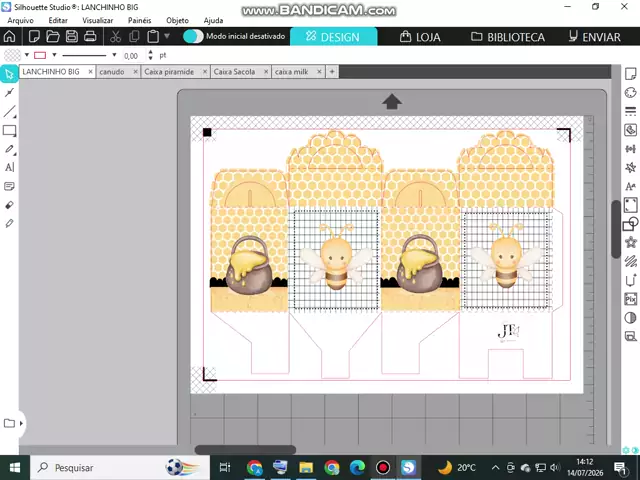This screenshot has height=480, width=640.
Task: Open the Offset star panel
Action: coord(631,242)
